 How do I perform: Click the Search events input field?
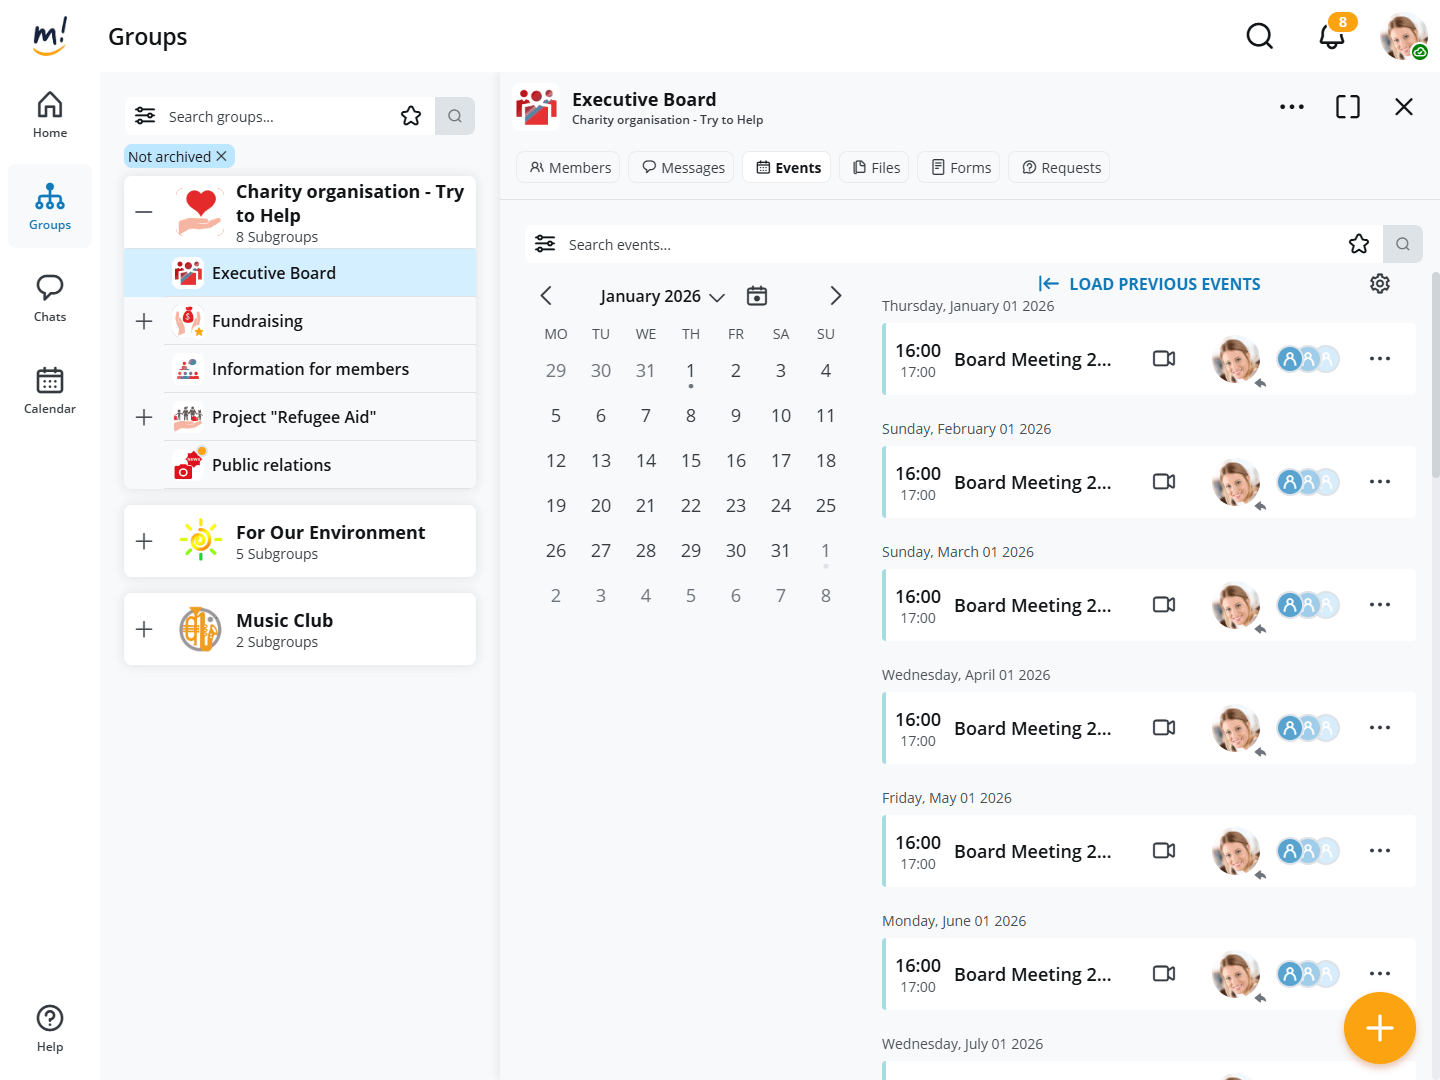point(940,244)
